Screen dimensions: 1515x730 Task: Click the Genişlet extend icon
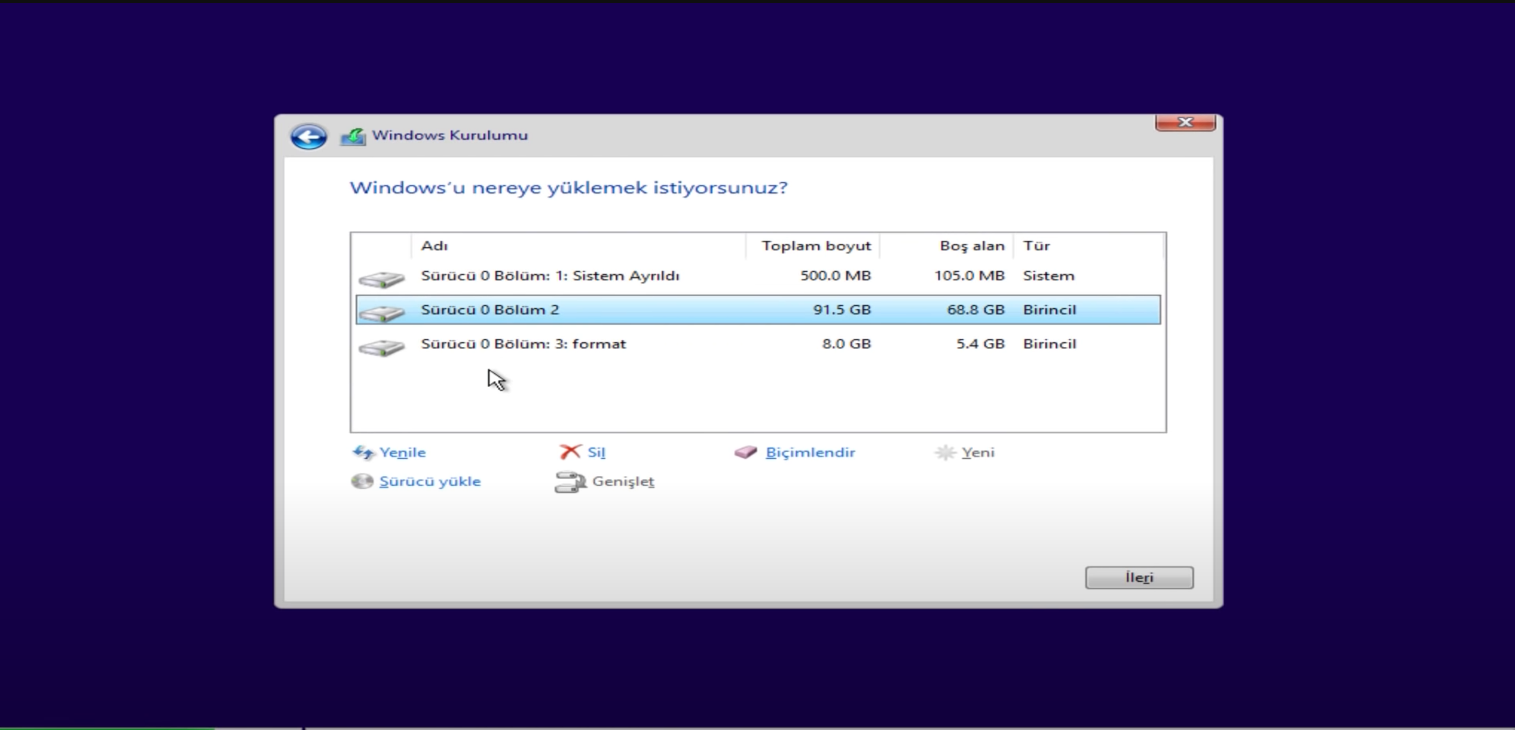[x=570, y=483]
